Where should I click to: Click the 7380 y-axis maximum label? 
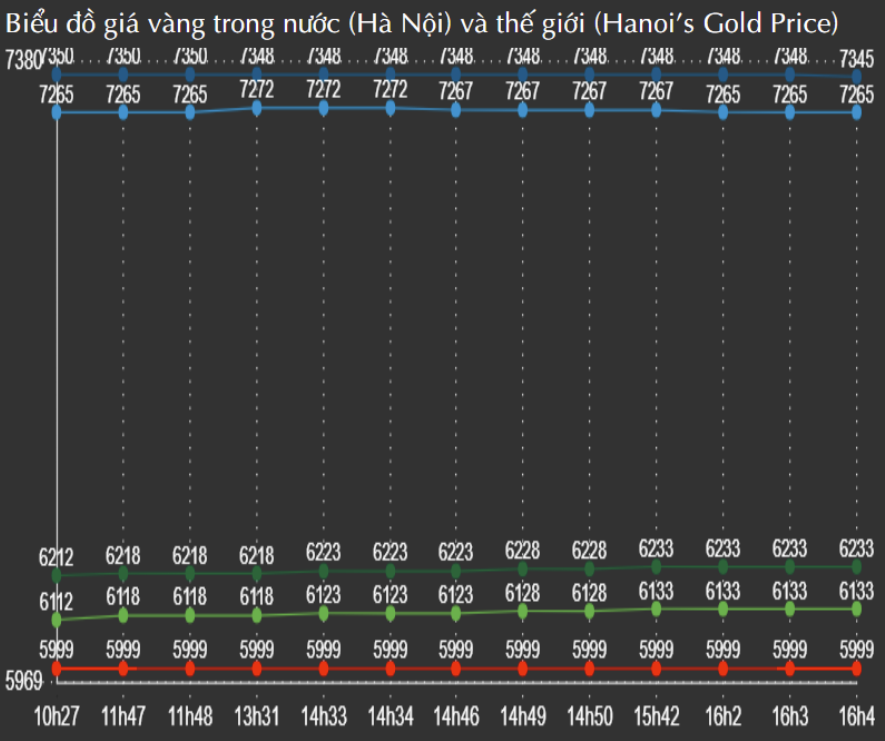coord(24,62)
